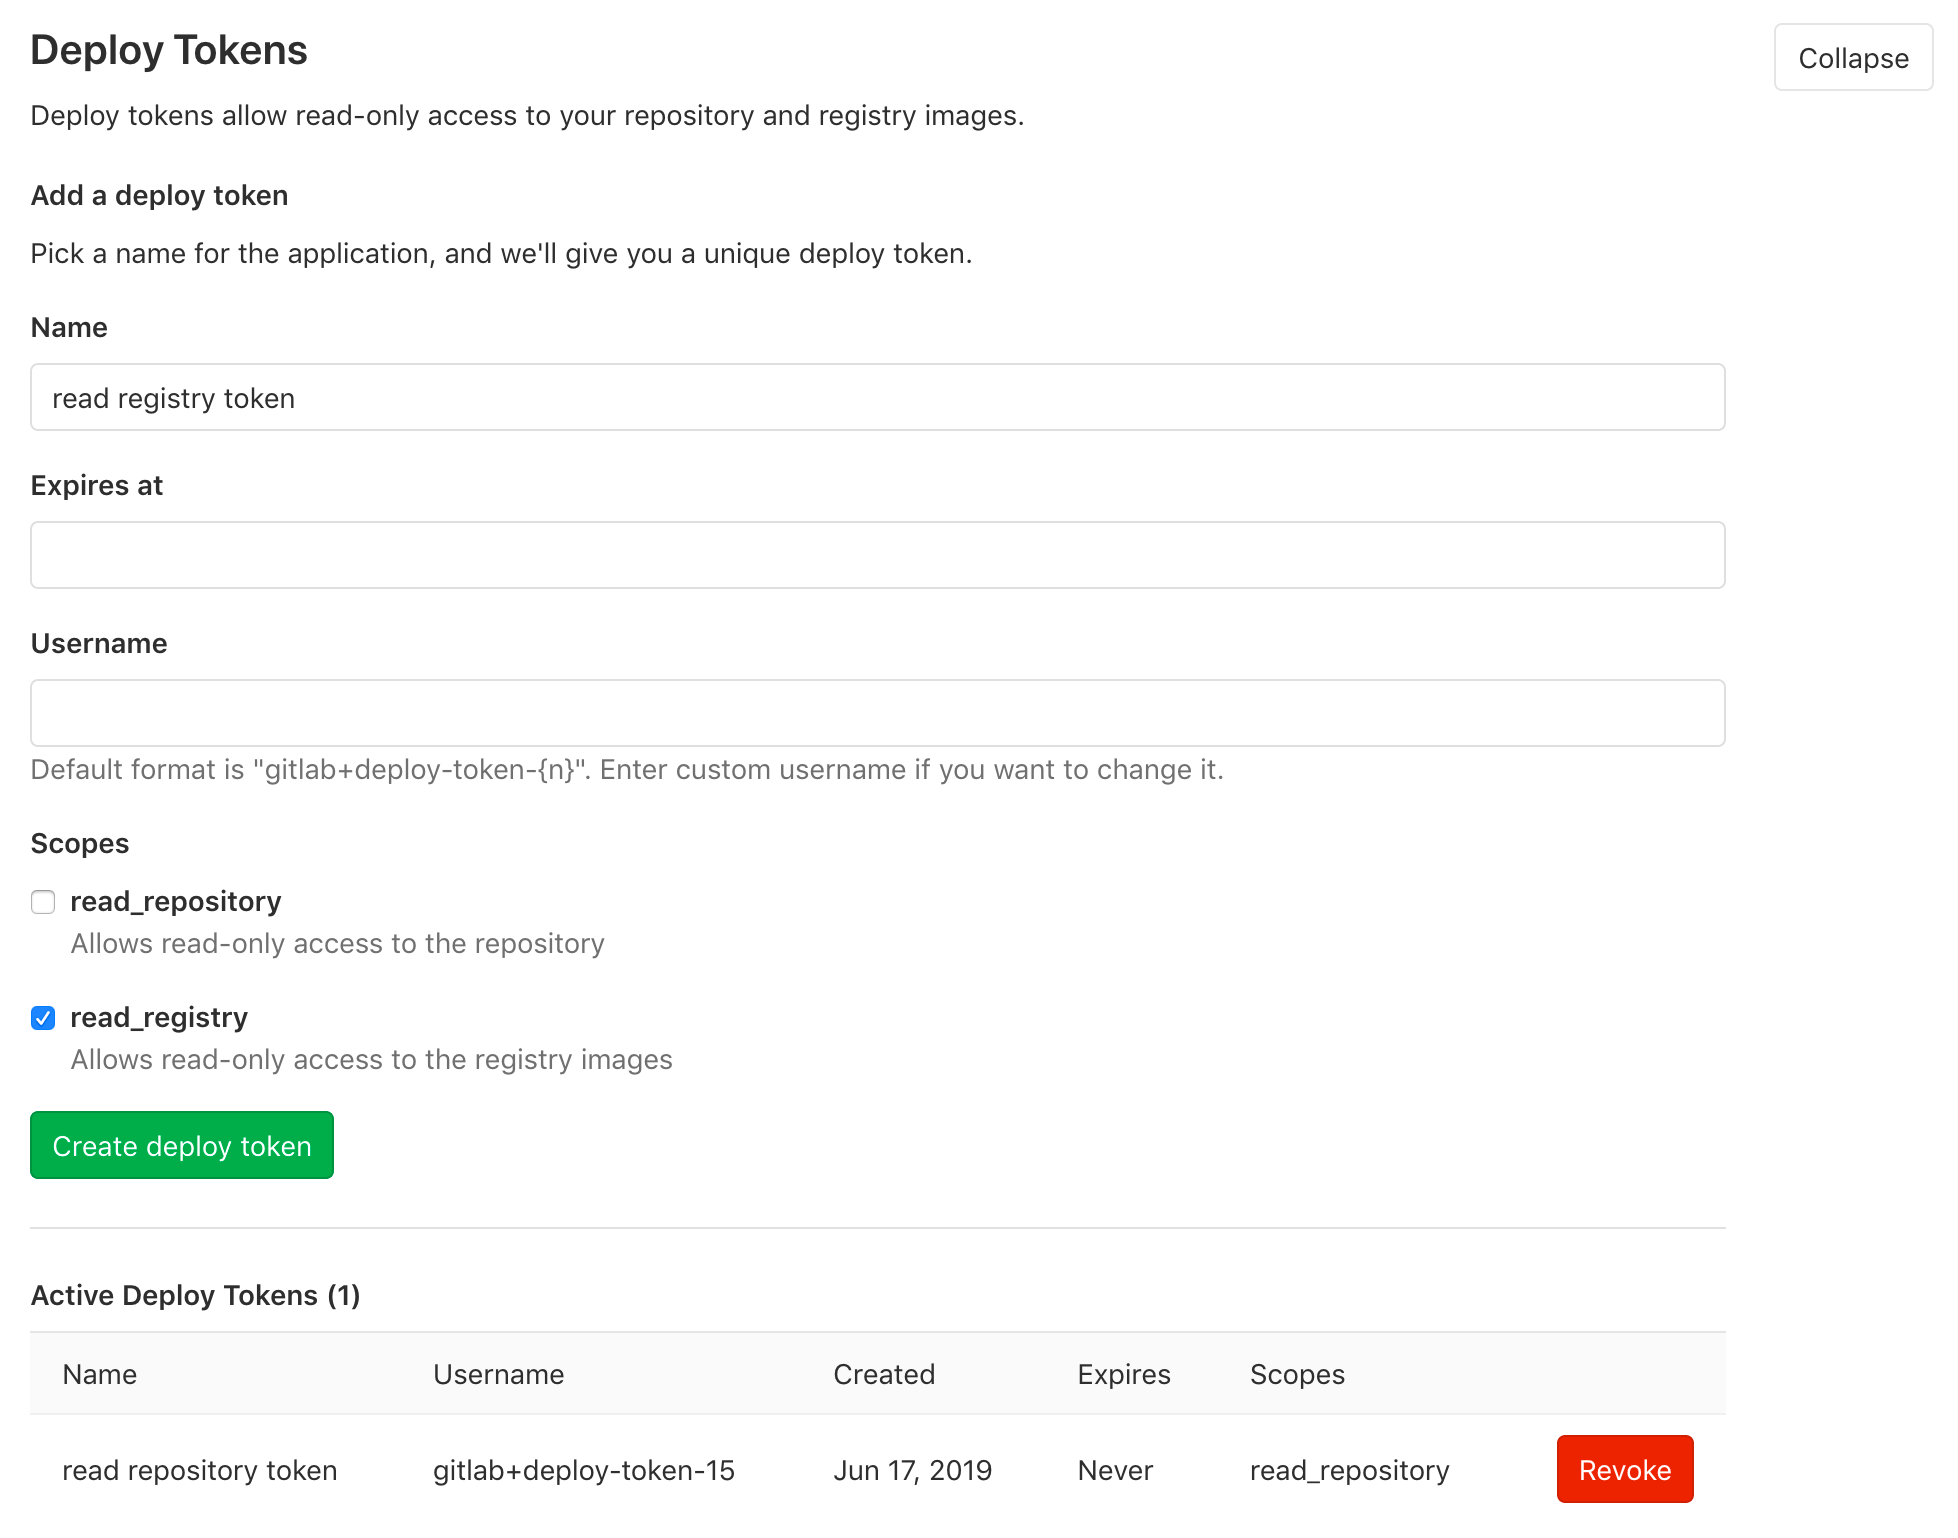This screenshot has height=1538, width=1958.
Task: Select gitlab+deploy-token-15 username text
Action: click(x=584, y=1470)
